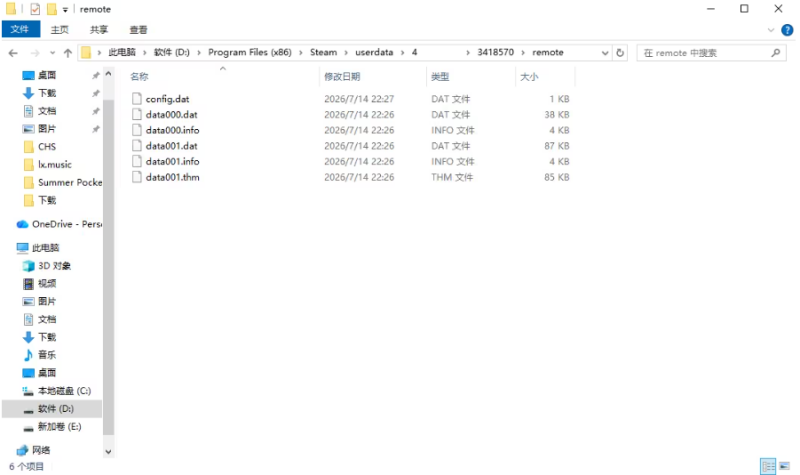800x475 pixels.
Task: Switch to details view button
Action: point(768,466)
